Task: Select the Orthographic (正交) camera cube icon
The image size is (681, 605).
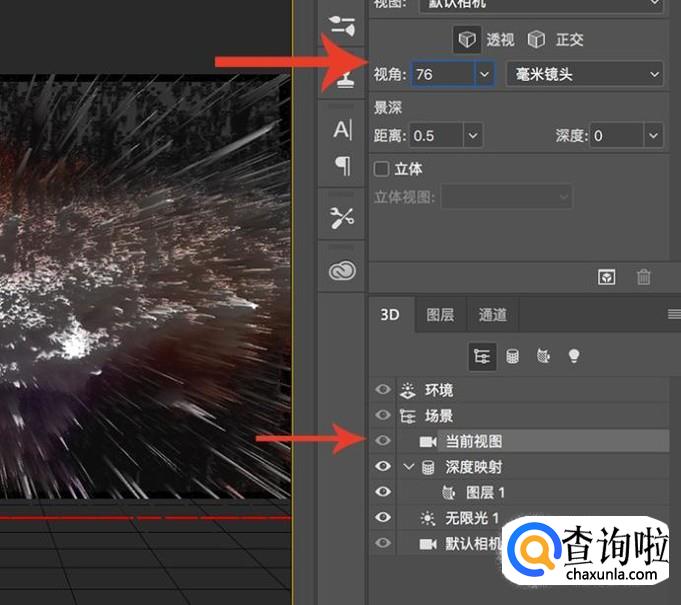Action: point(536,40)
